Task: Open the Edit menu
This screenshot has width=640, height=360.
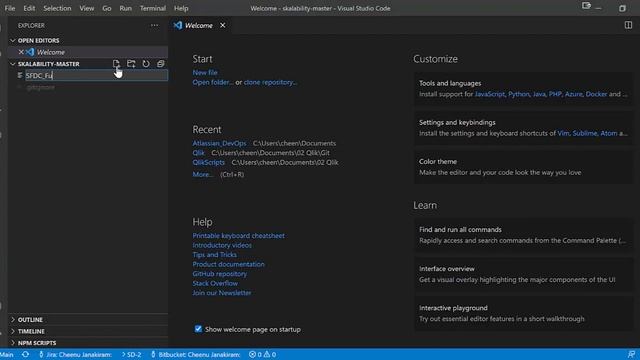Action: (x=29, y=8)
